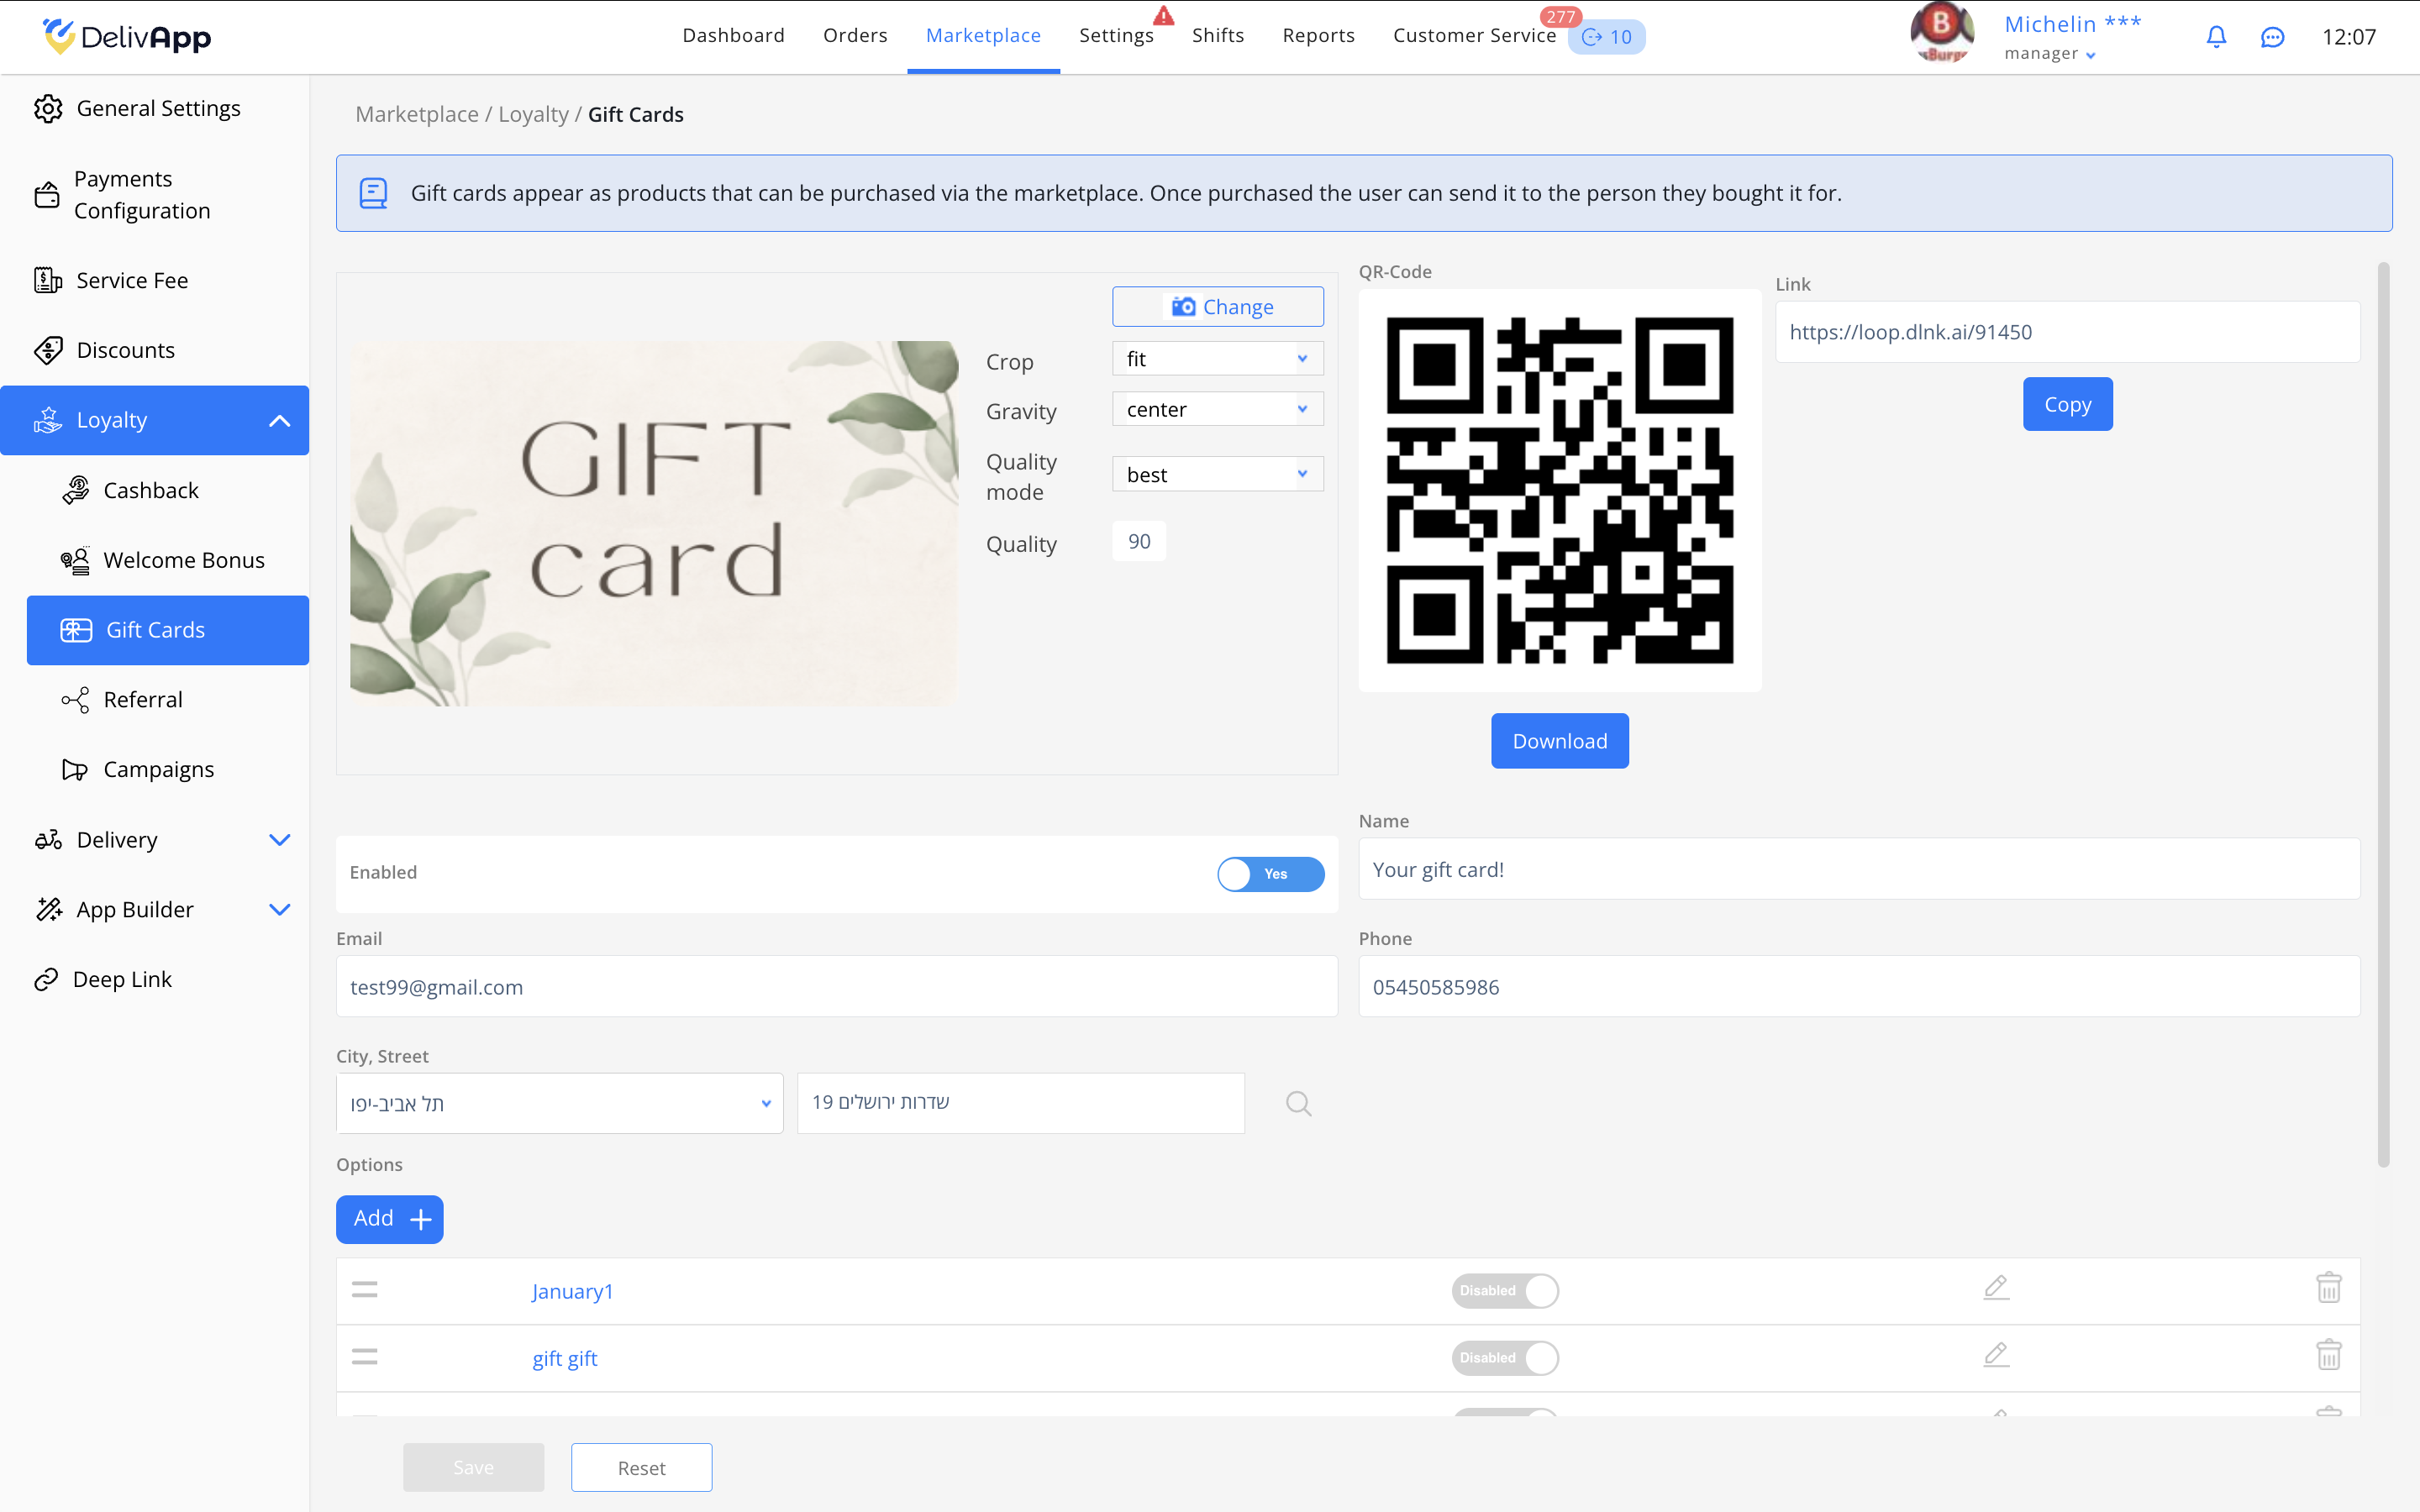This screenshot has height=1512, width=2420.
Task: Copy the gift card link
Action: (x=2067, y=404)
